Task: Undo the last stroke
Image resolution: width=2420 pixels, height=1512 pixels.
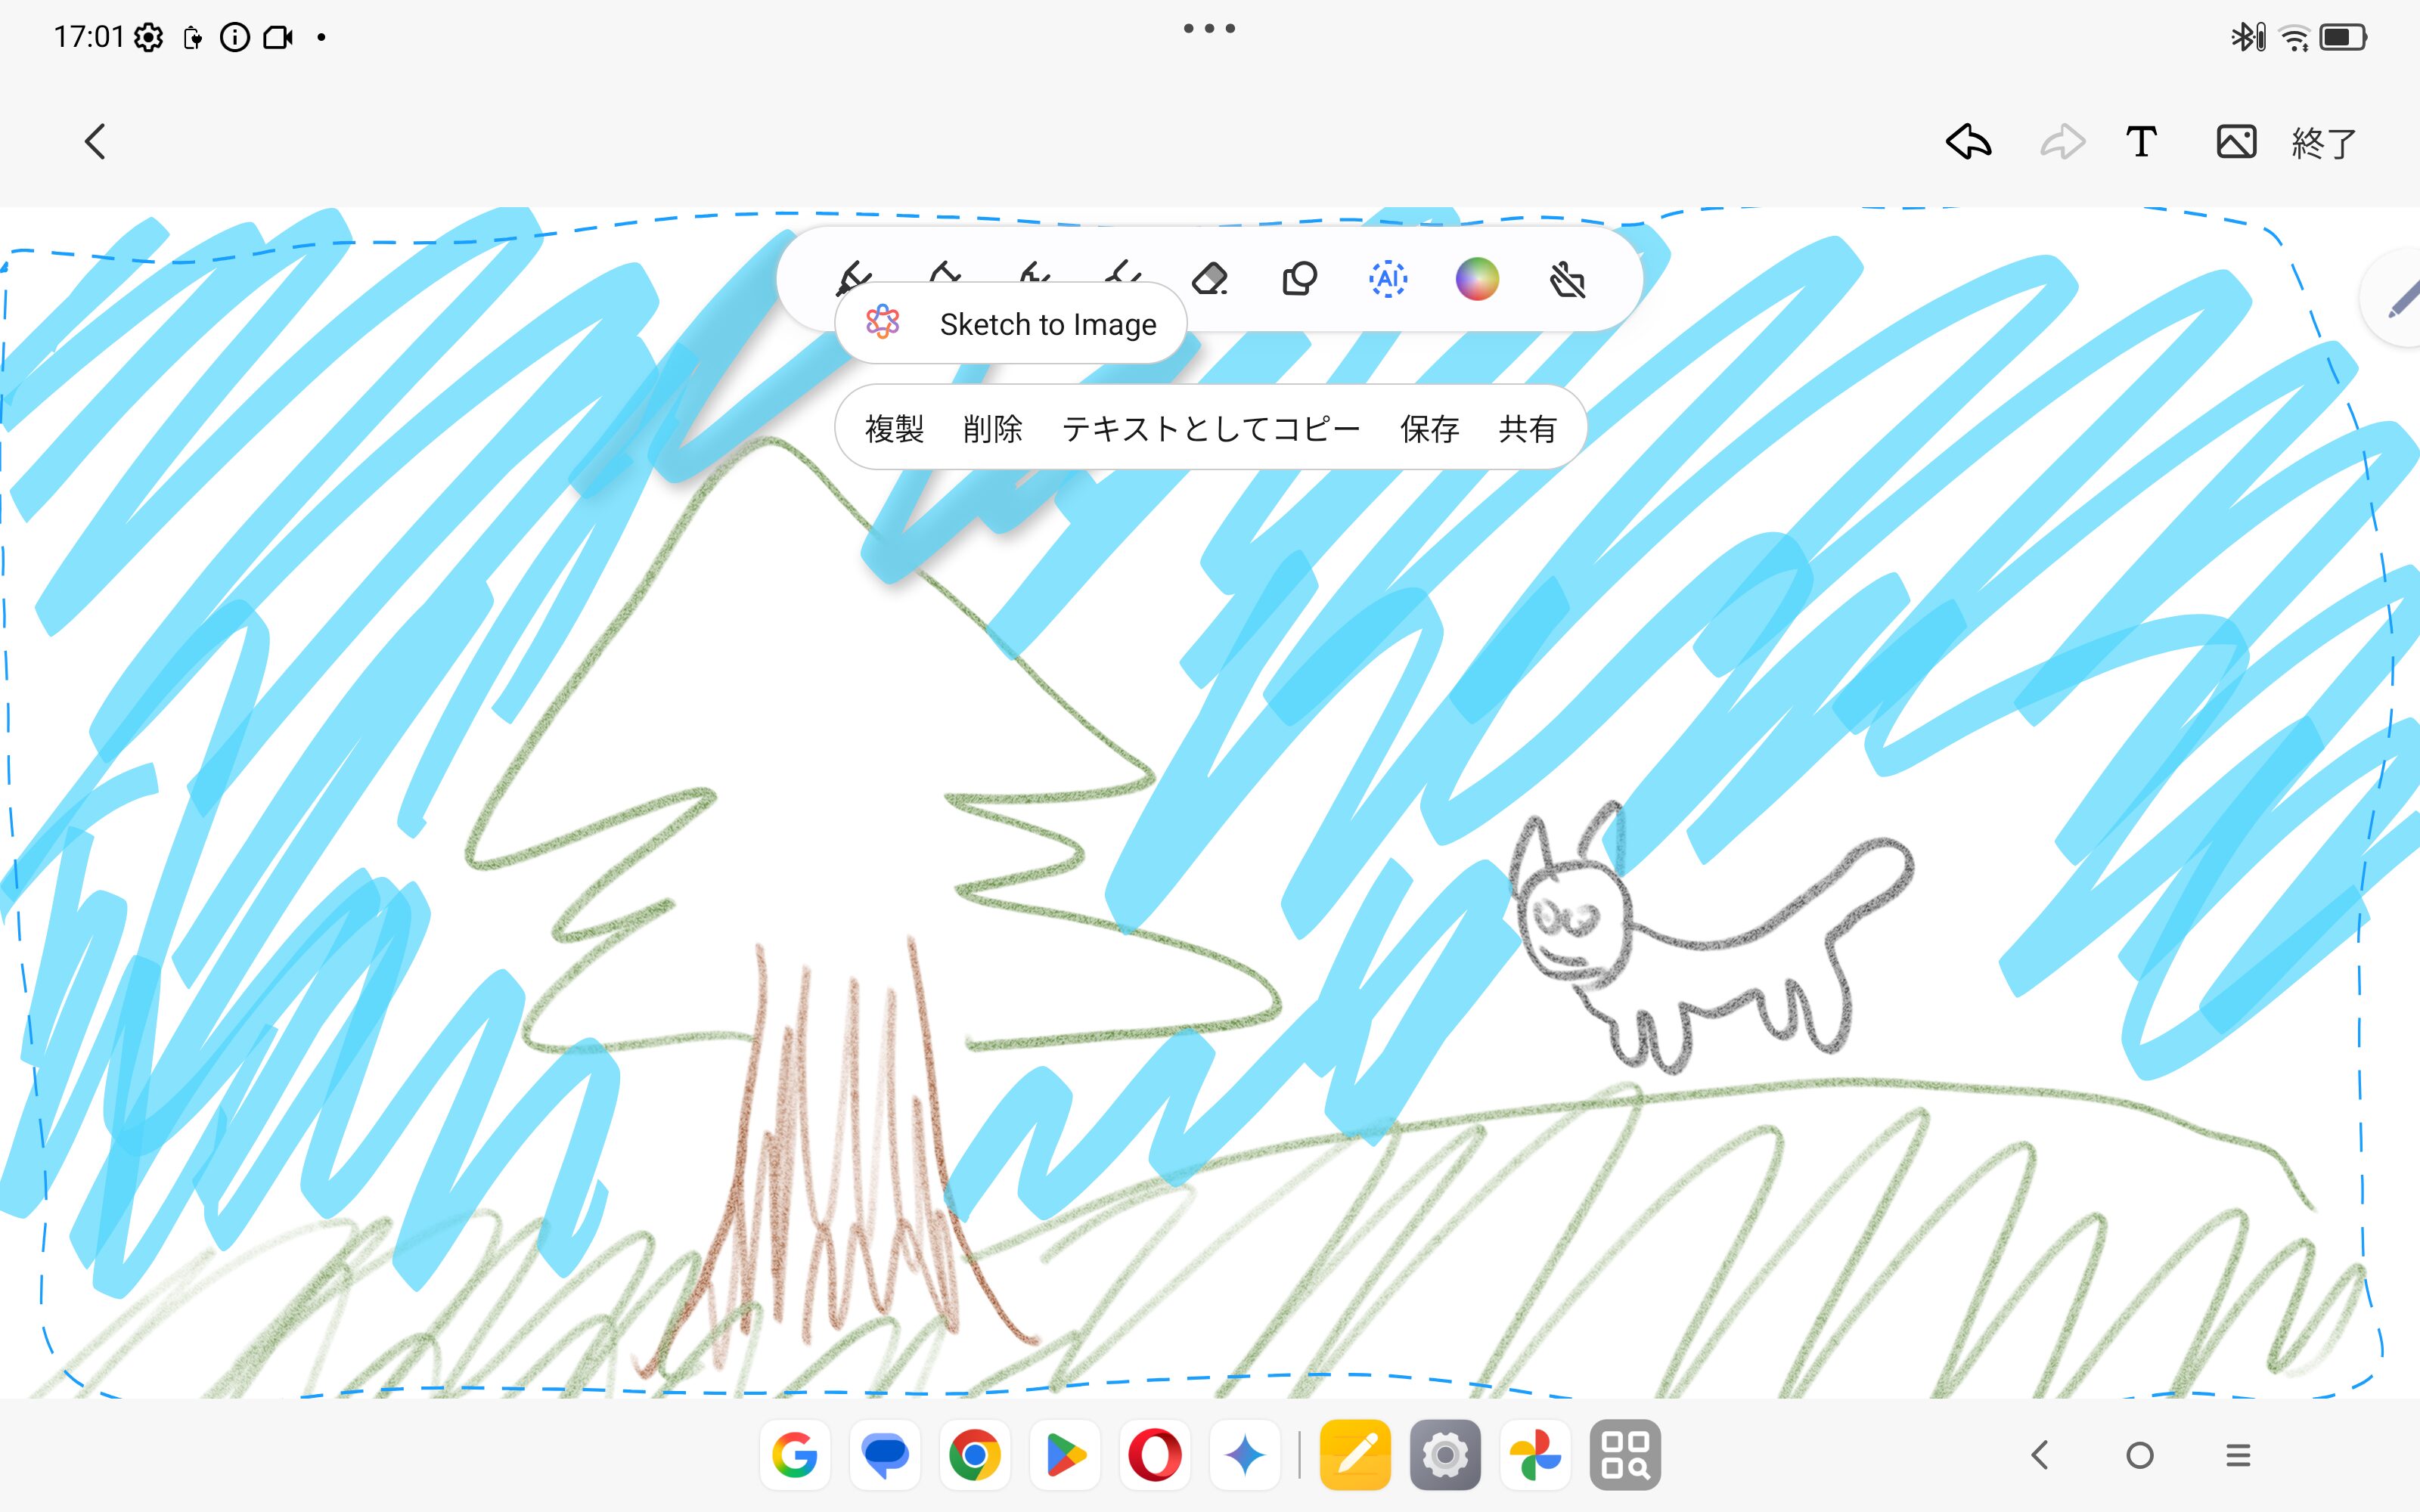Action: (1968, 142)
